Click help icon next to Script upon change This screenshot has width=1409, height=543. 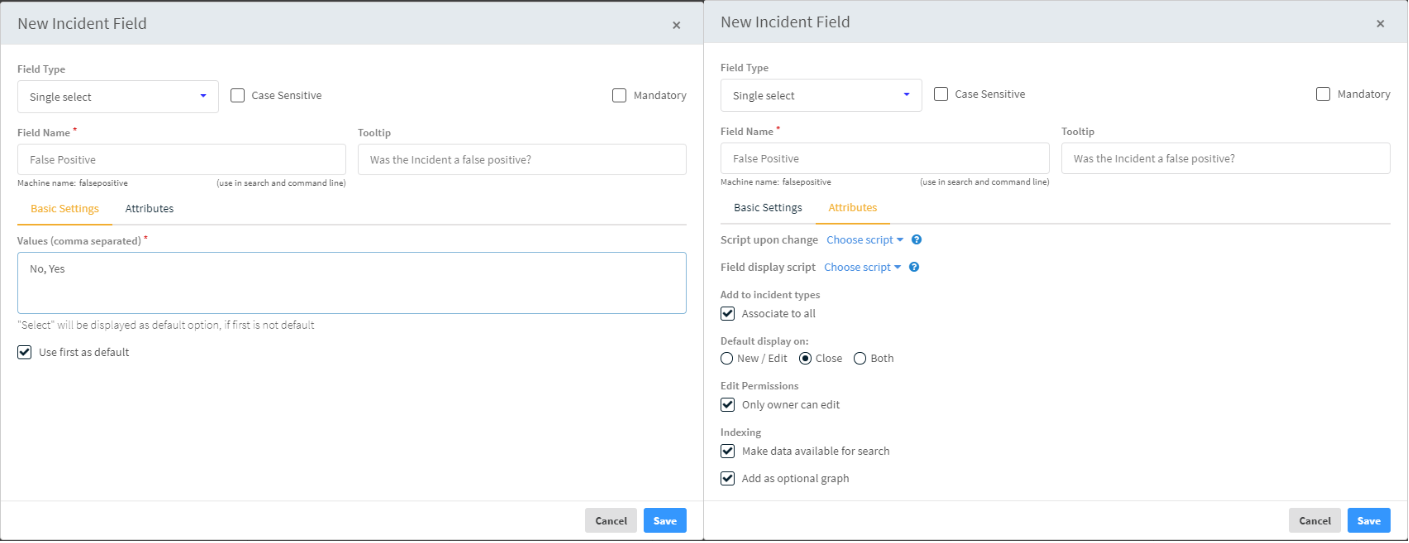[x=916, y=240]
